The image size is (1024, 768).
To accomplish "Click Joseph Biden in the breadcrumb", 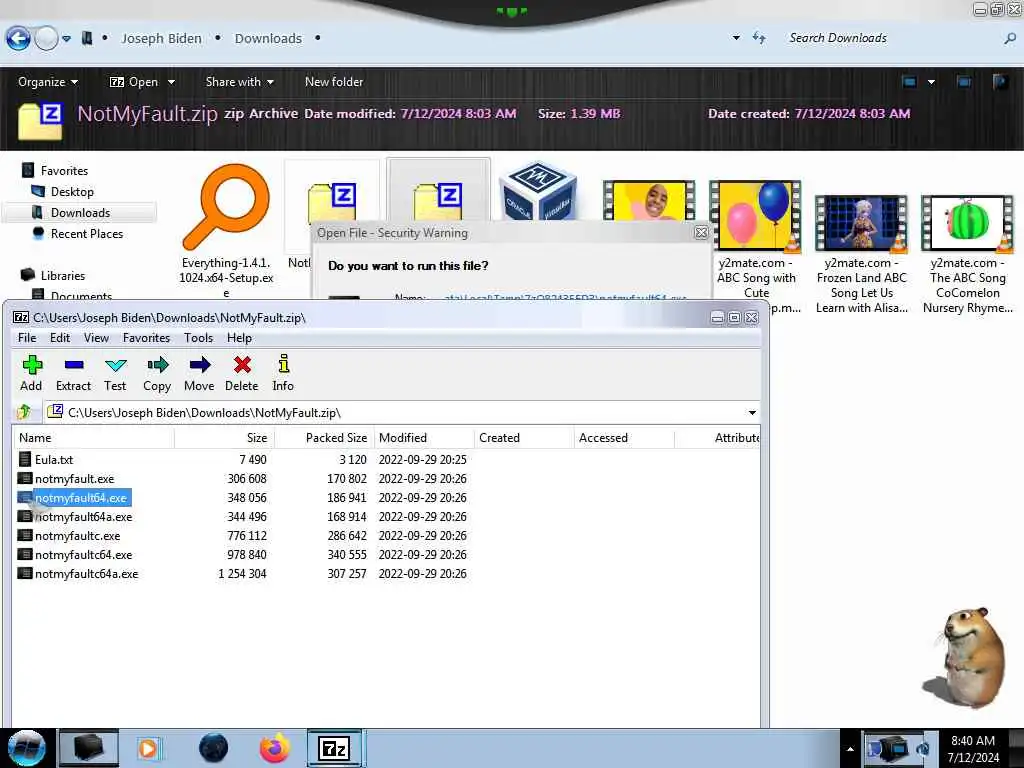I will coord(161,39).
